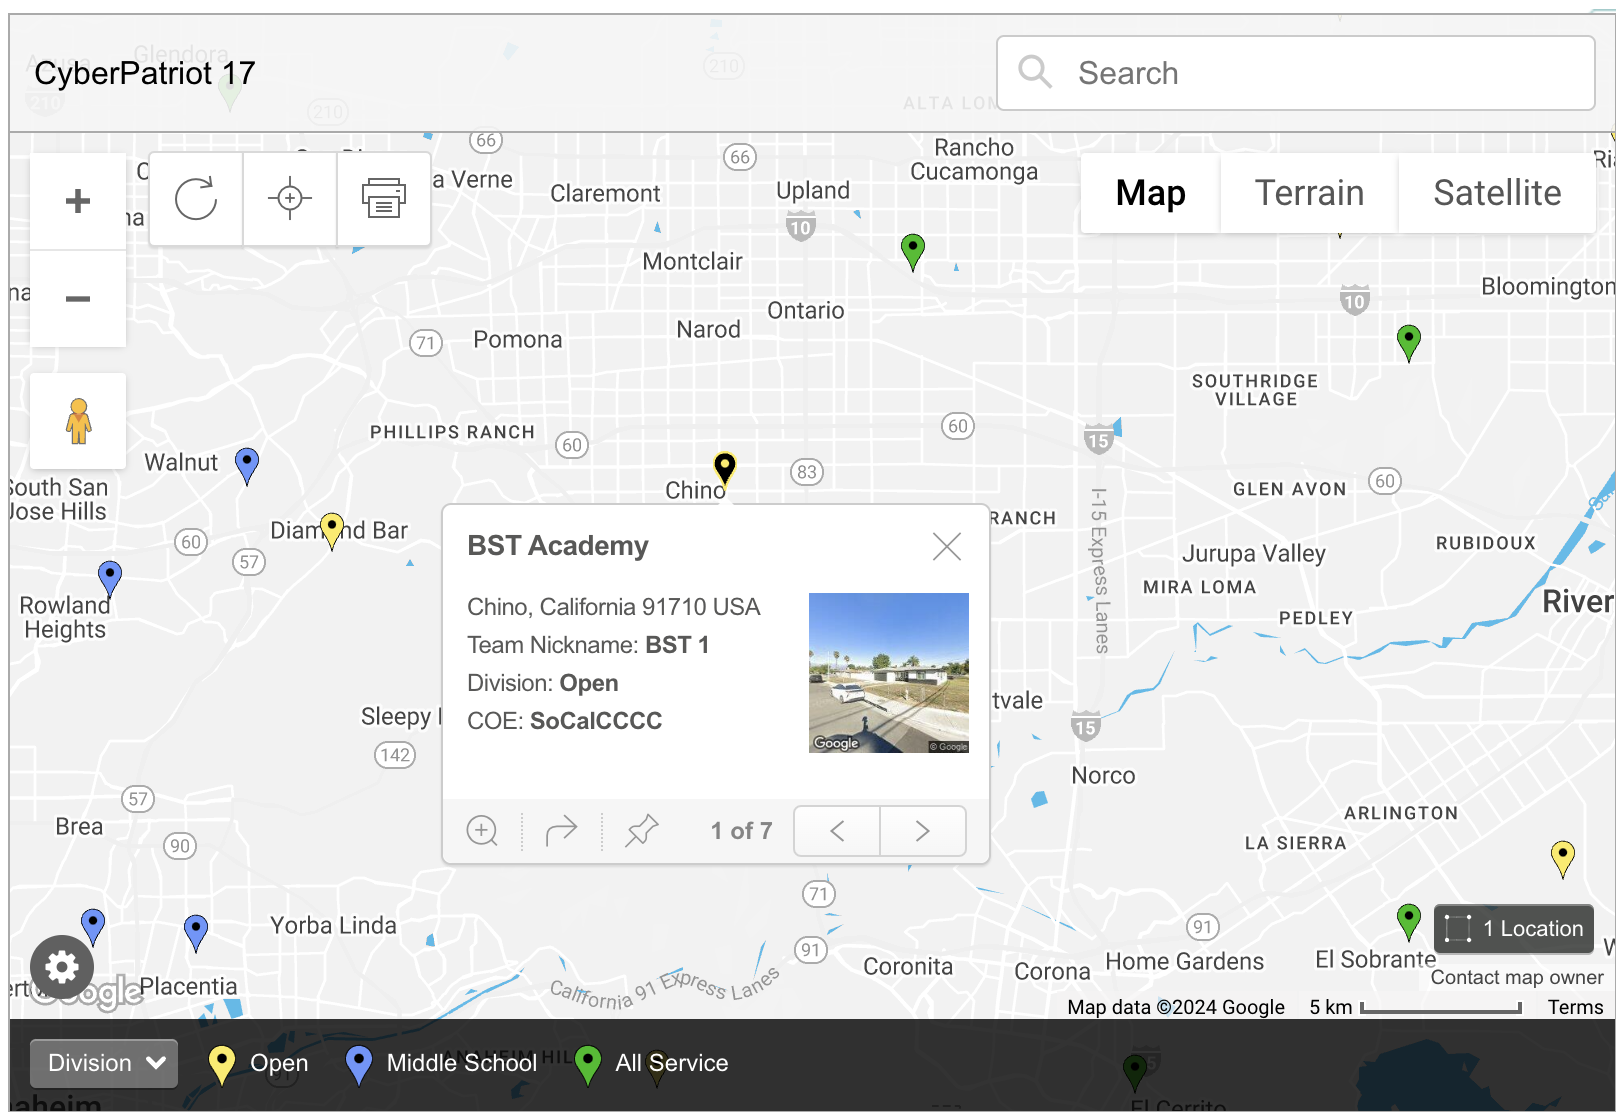Screen dimensions: 1616x1112
Task: Switch to Terrain map view
Action: (1309, 193)
